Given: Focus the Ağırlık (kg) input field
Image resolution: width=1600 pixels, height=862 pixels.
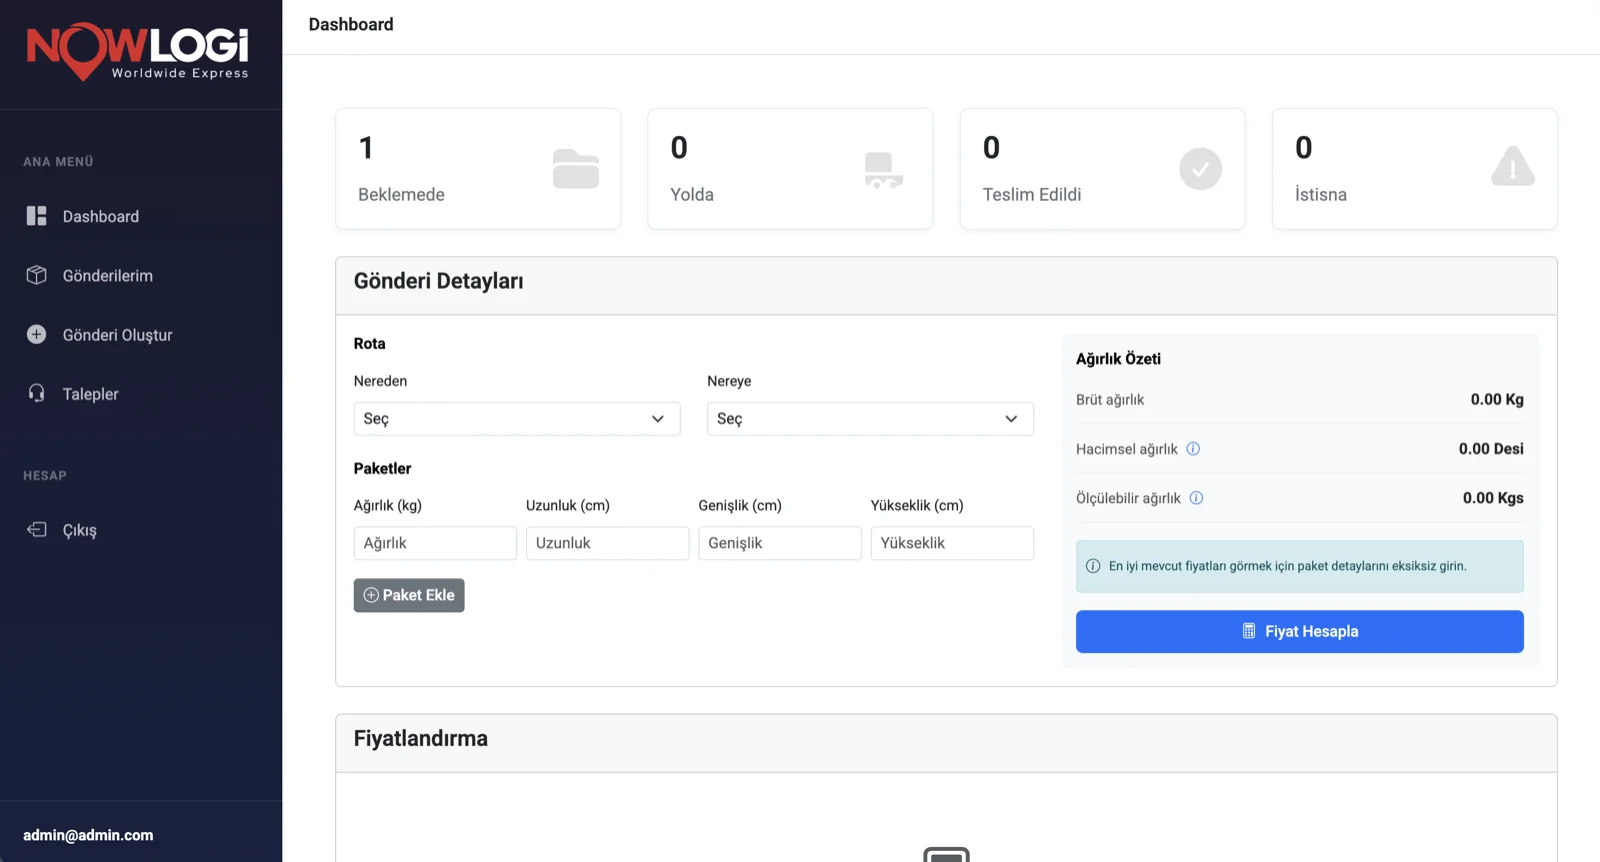Looking at the screenshot, I should click(x=435, y=543).
